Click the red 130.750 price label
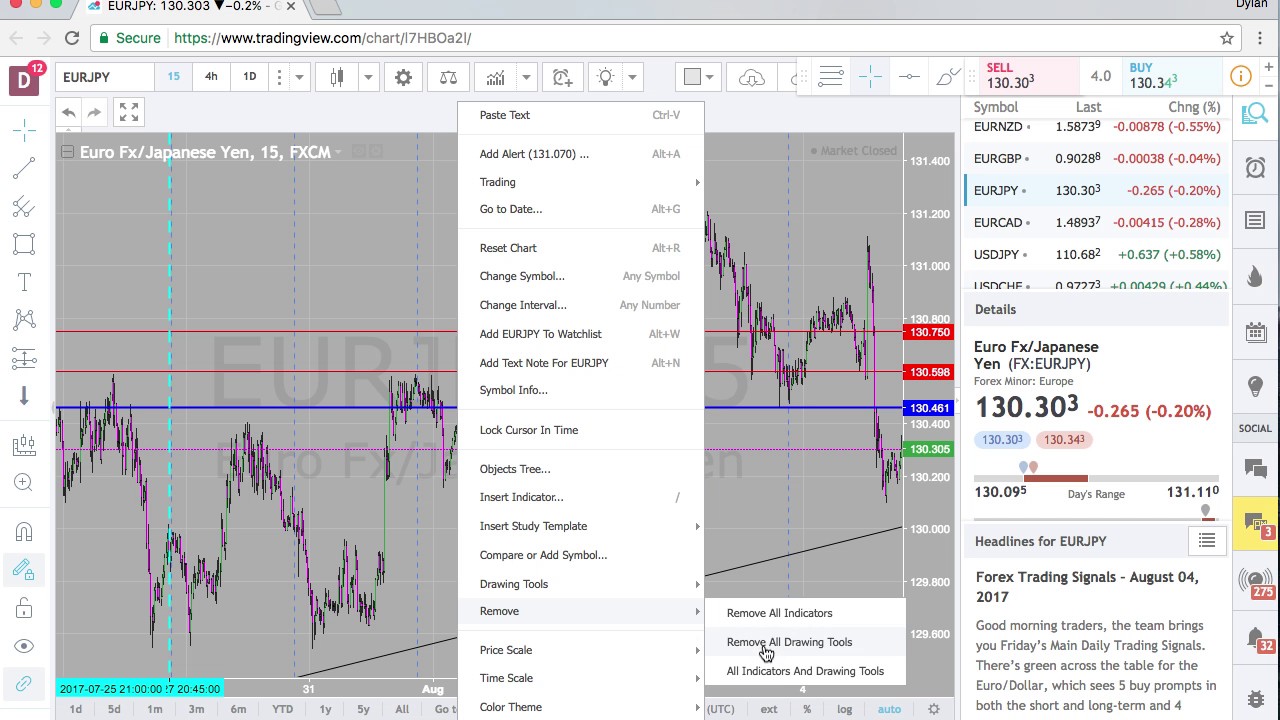 pos(928,332)
